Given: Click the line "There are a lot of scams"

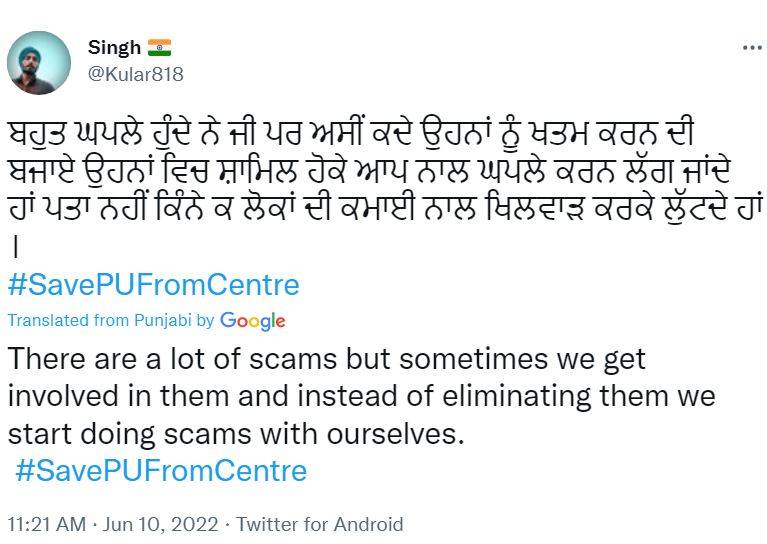Looking at the screenshot, I should pyautogui.click(x=326, y=359).
